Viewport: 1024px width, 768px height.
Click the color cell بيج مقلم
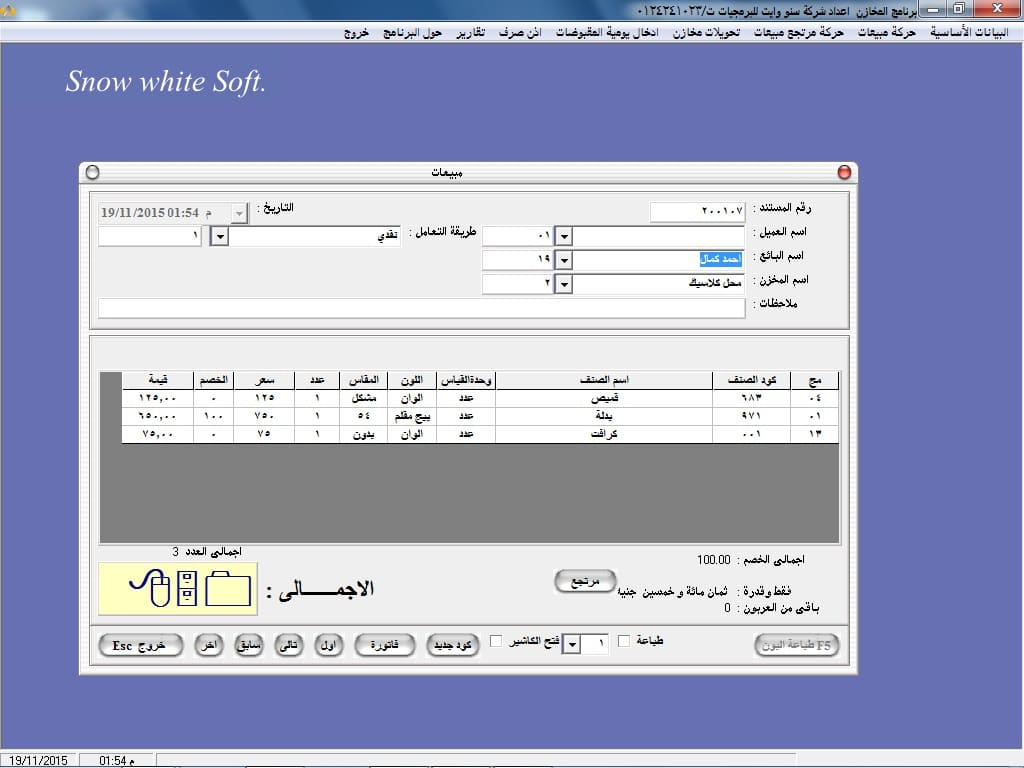point(411,416)
